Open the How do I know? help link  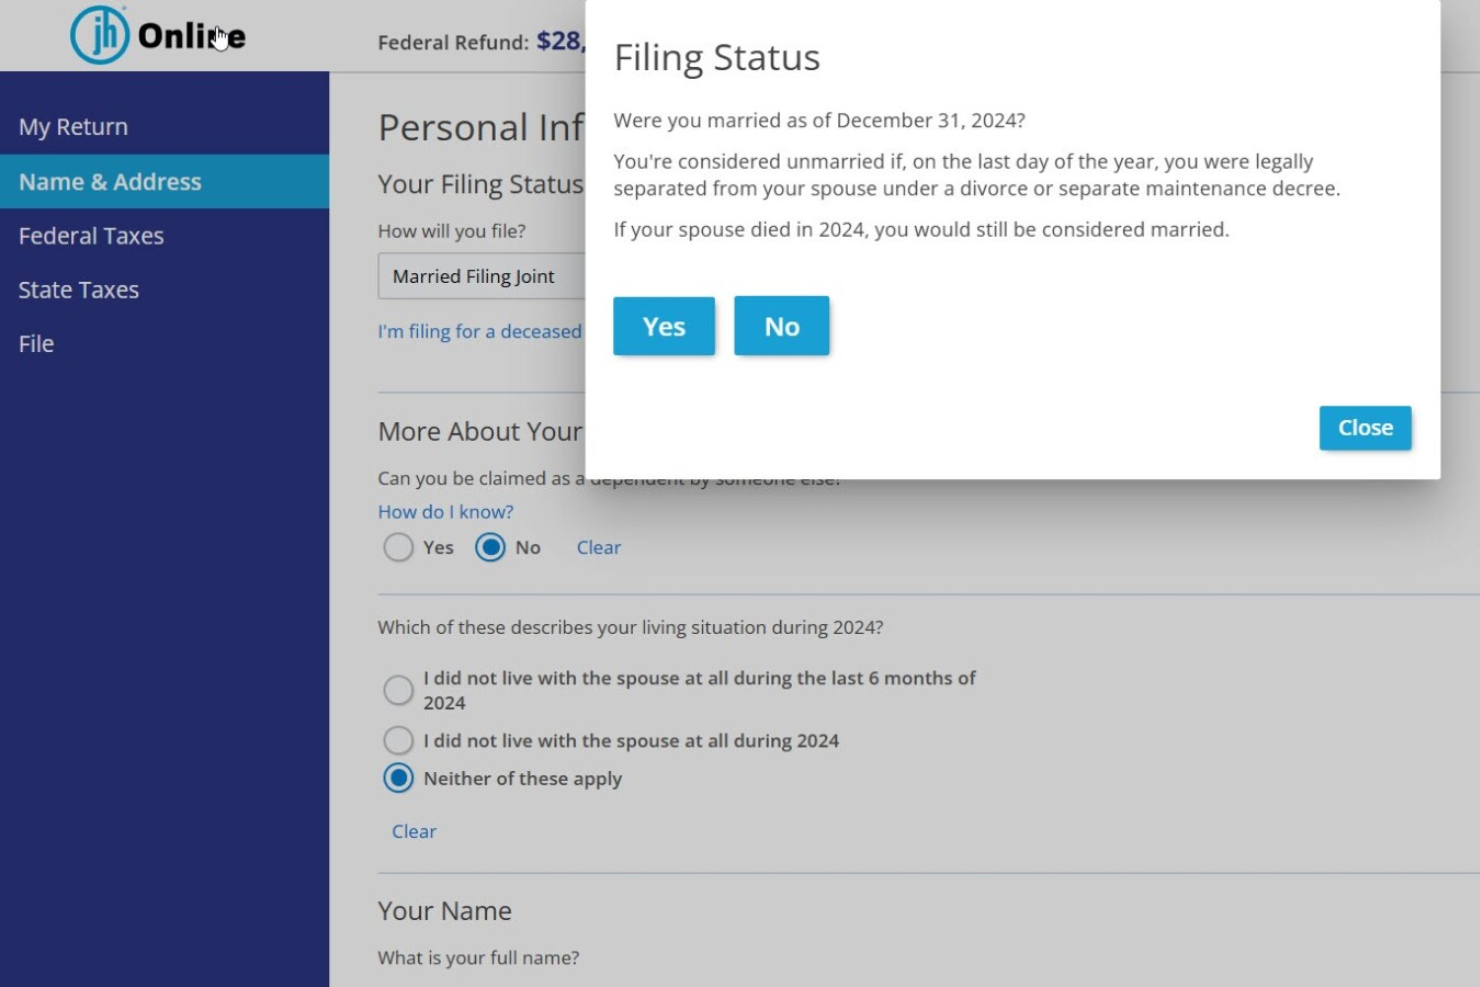pyautogui.click(x=444, y=511)
